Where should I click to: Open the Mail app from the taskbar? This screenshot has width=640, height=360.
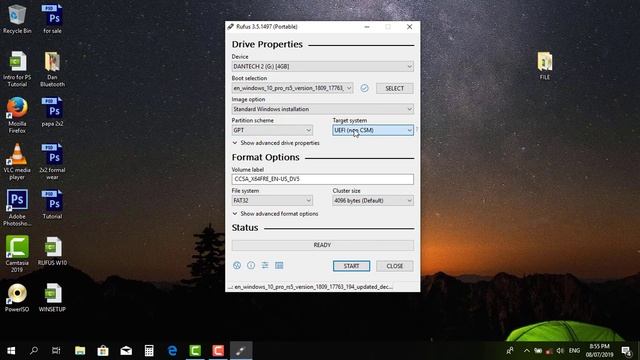point(126,350)
